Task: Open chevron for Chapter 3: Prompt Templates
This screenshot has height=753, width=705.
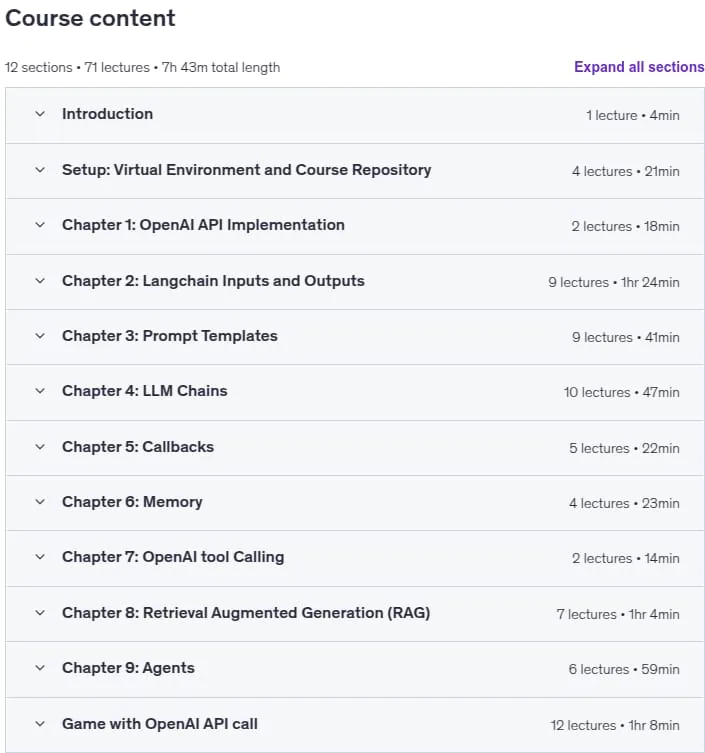Action: click(40, 336)
